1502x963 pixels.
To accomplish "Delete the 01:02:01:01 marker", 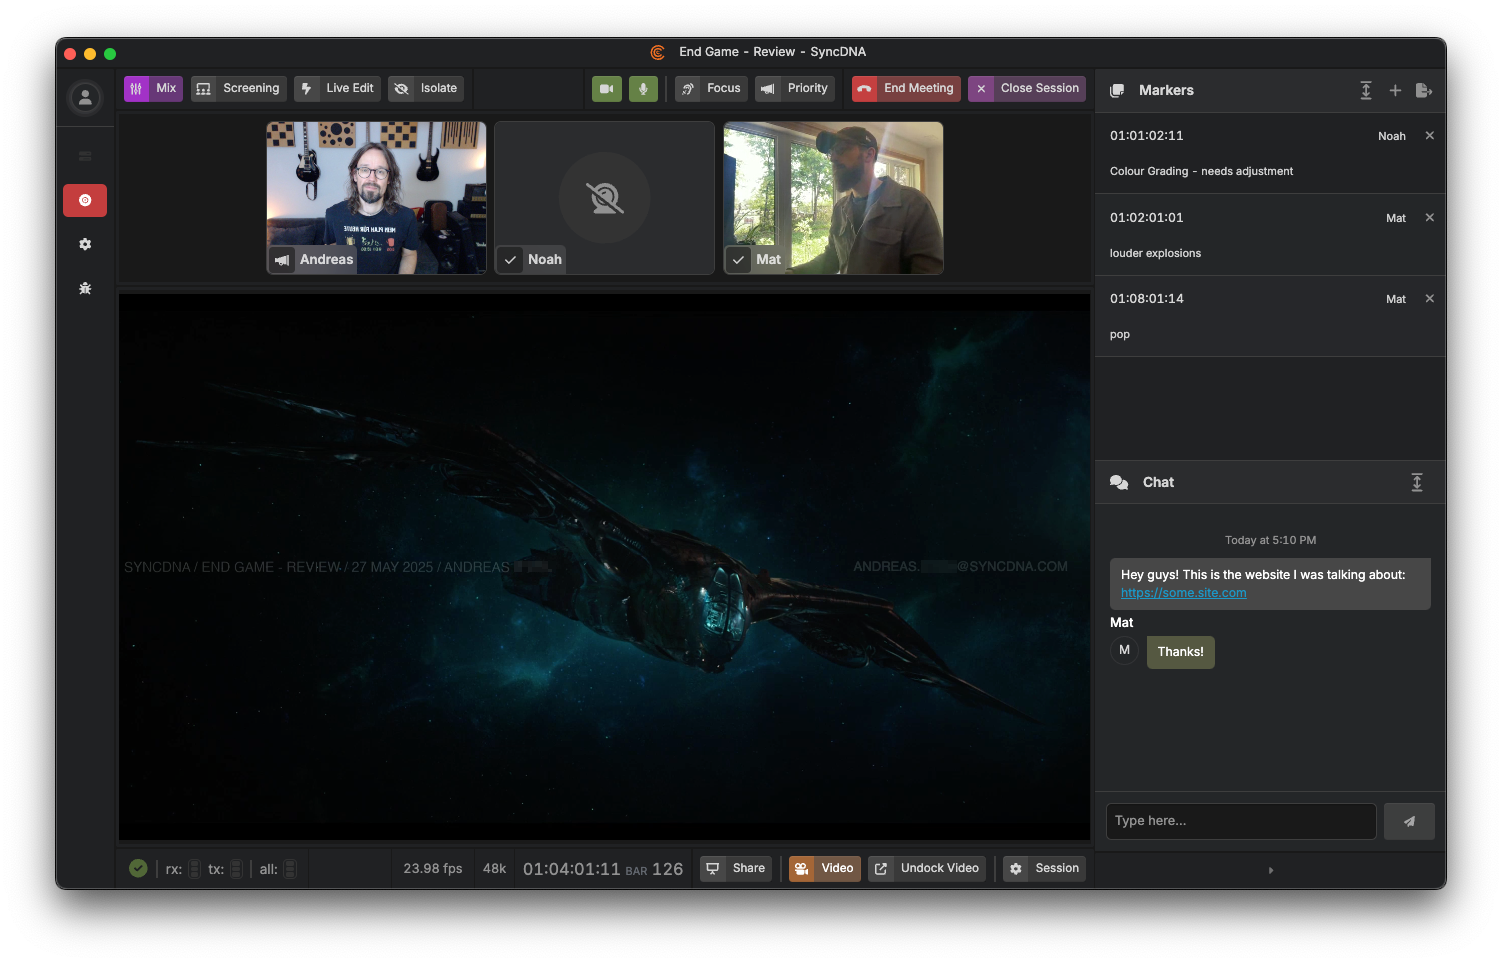I will [1430, 218].
